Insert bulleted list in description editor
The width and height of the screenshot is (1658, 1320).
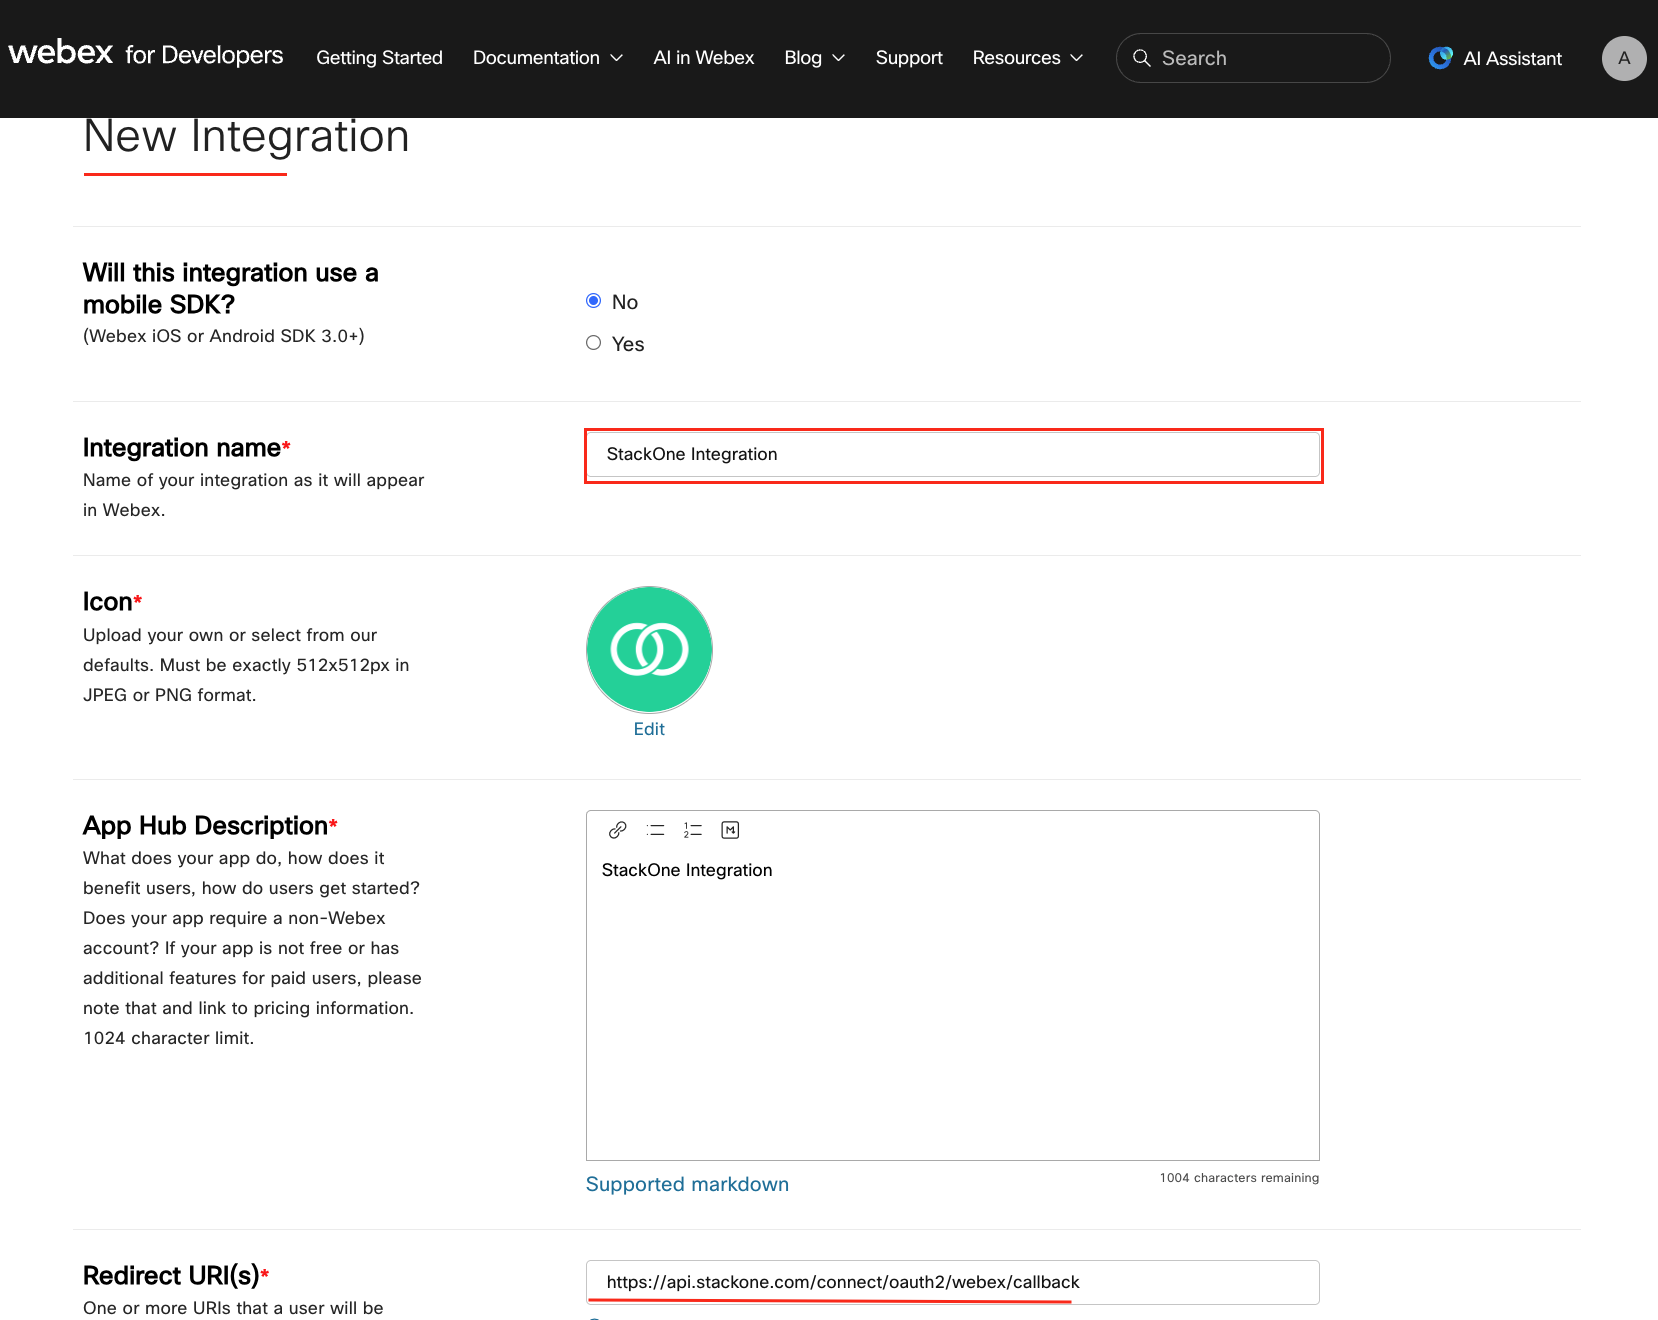pos(655,830)
